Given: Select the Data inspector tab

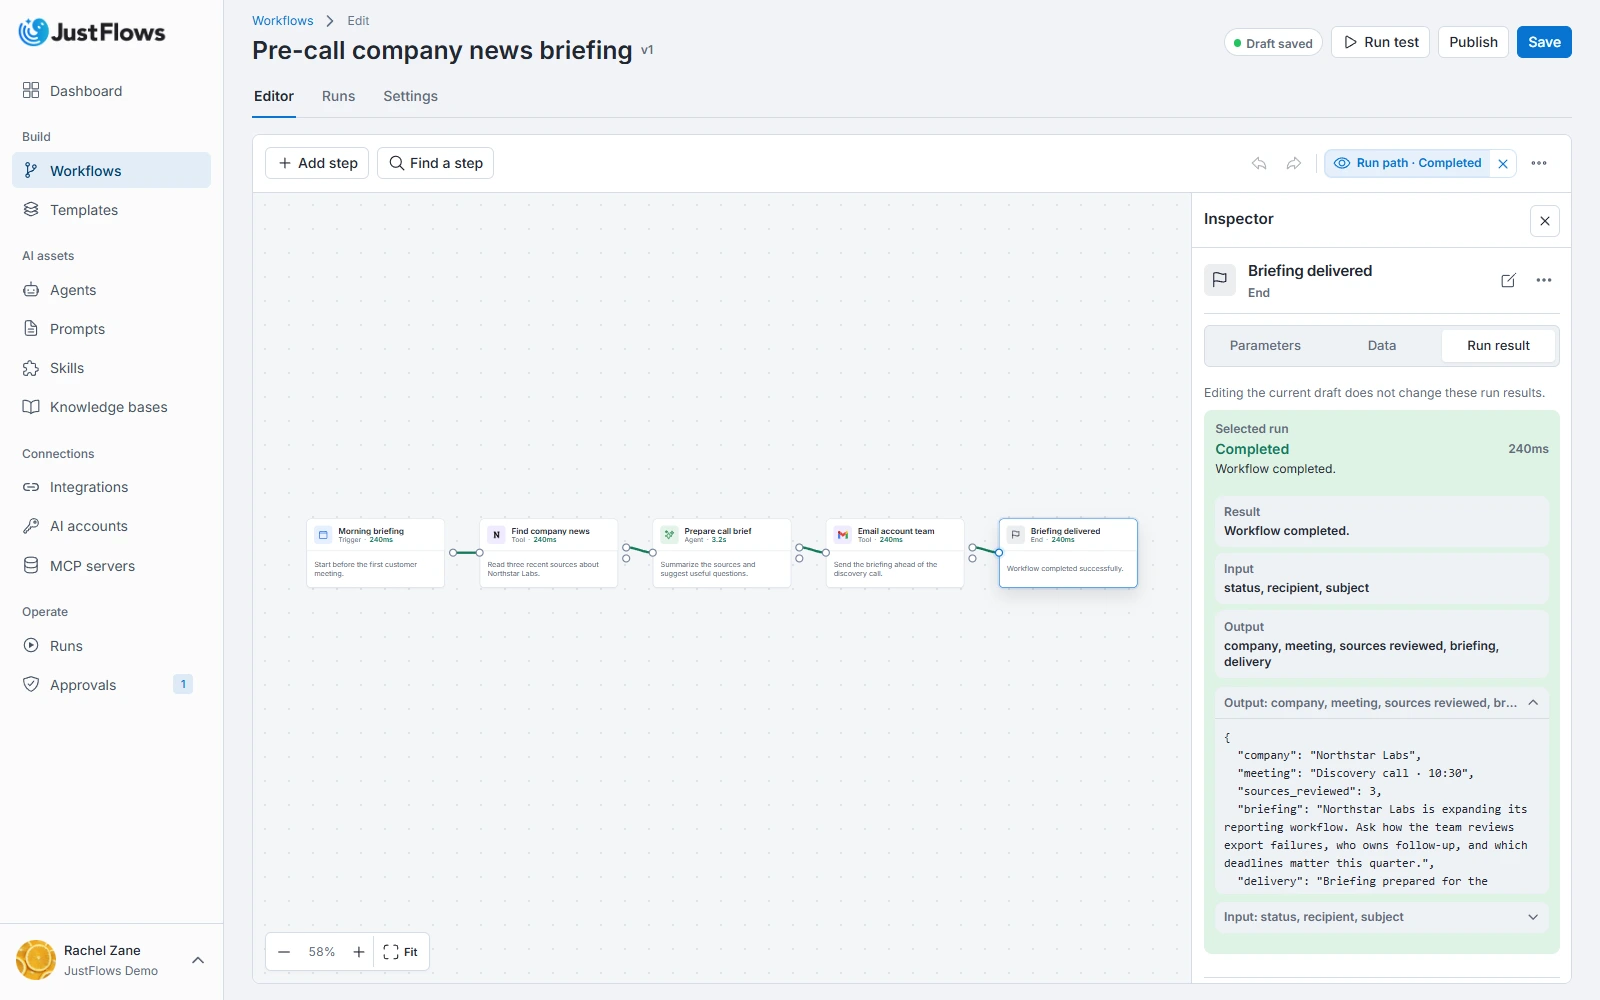Looking at the screenshot, I should [x=1382, y=346].
